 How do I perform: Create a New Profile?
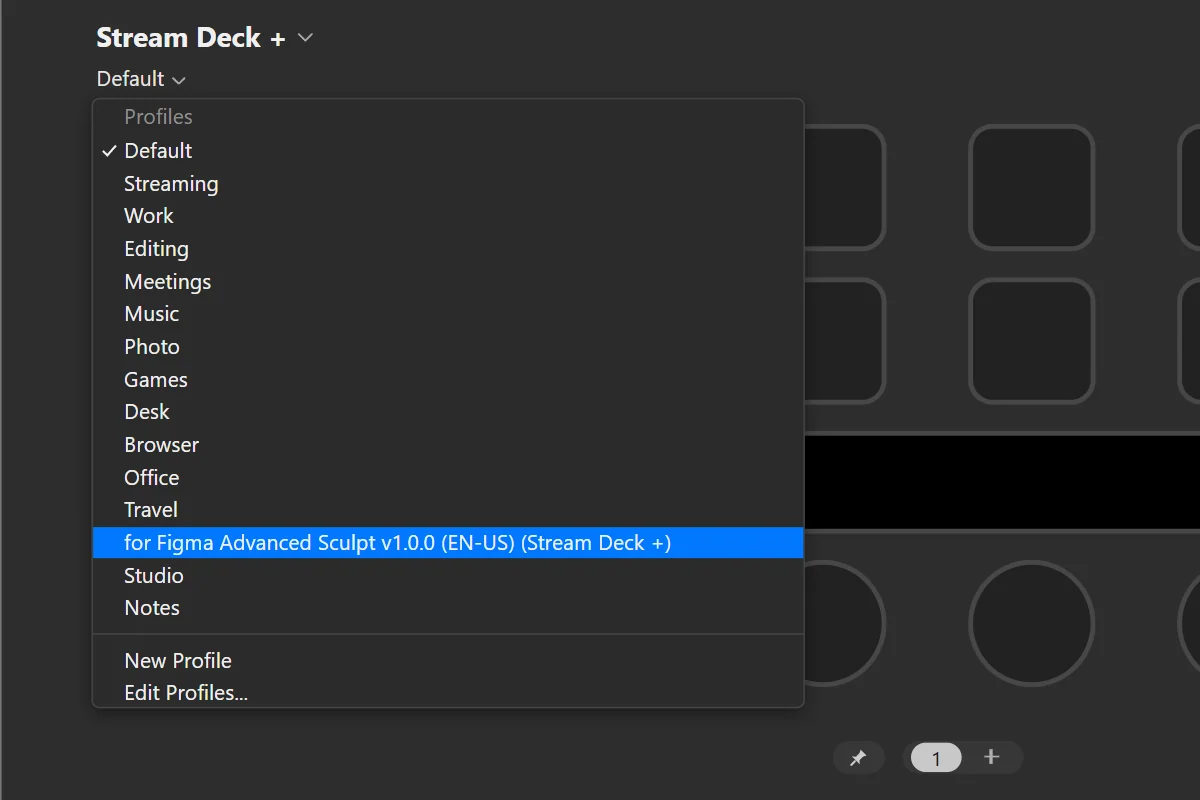pyautogui.click(x=448, y=661)
